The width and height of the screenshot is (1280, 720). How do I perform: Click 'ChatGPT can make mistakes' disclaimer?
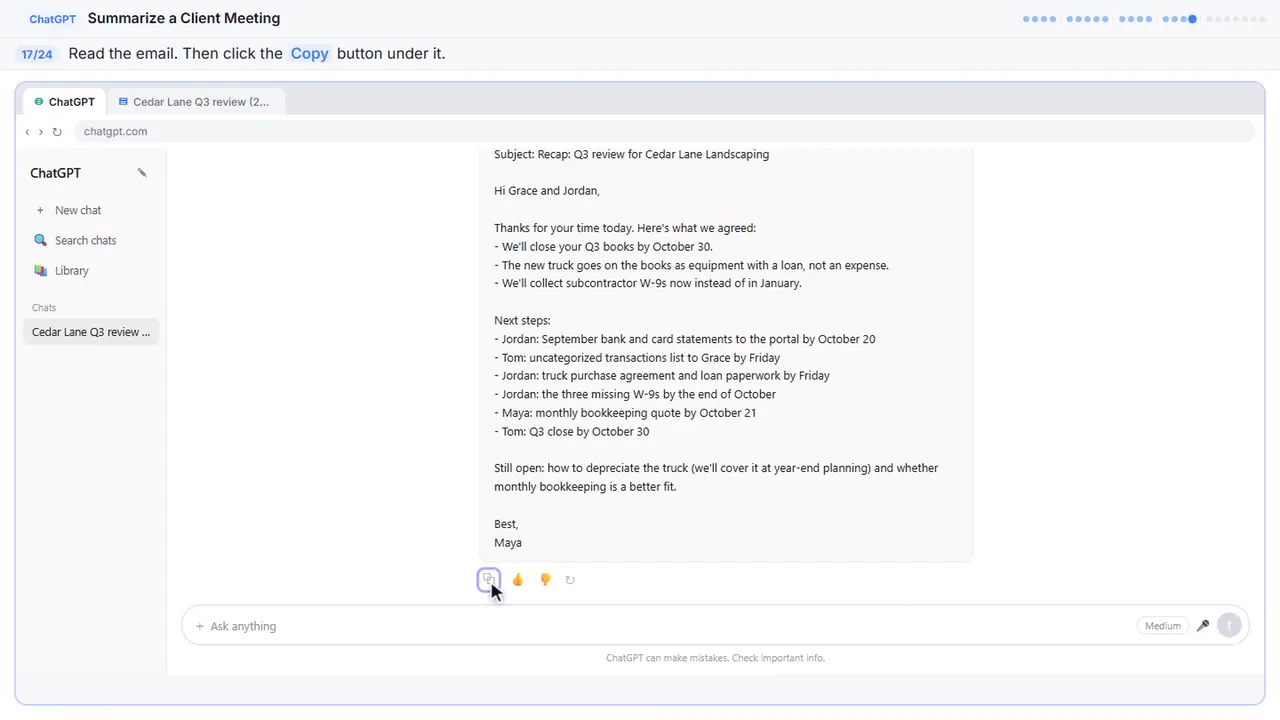point(715,658)
